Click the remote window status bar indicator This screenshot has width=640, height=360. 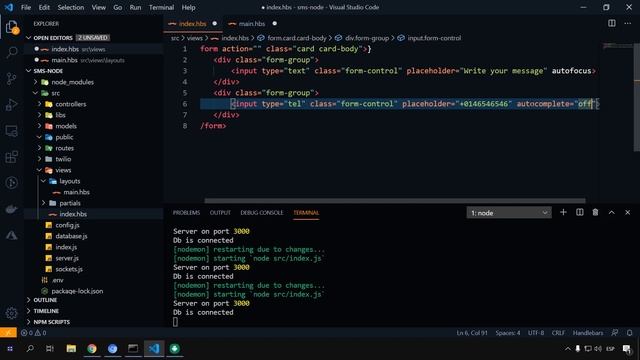click(8, 333)
